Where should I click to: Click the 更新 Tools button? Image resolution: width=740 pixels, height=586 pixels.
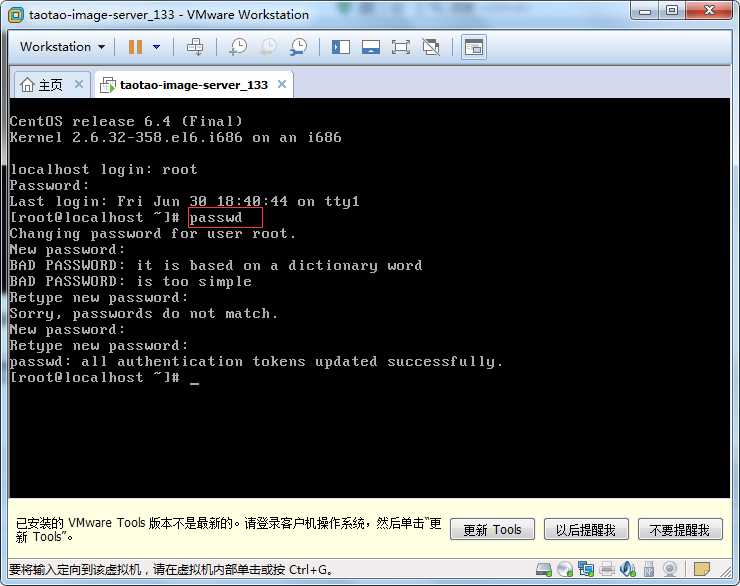tap(492, 529)
